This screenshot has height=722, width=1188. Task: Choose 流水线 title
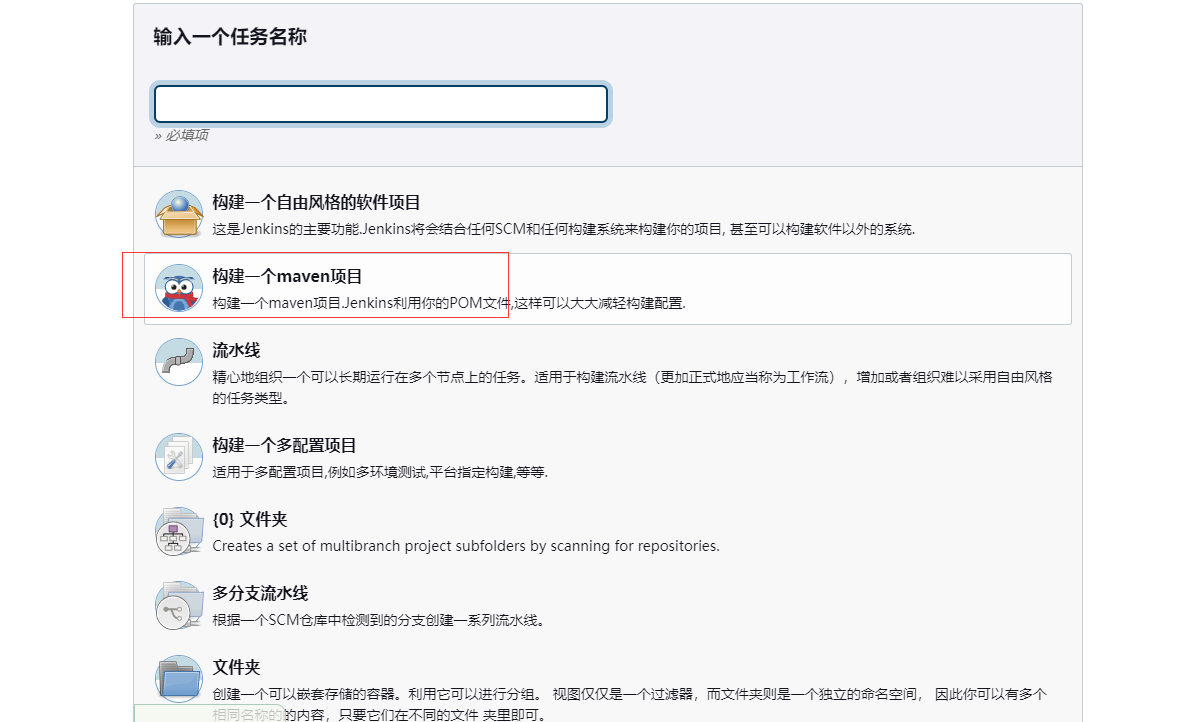(x=236, y=350)
